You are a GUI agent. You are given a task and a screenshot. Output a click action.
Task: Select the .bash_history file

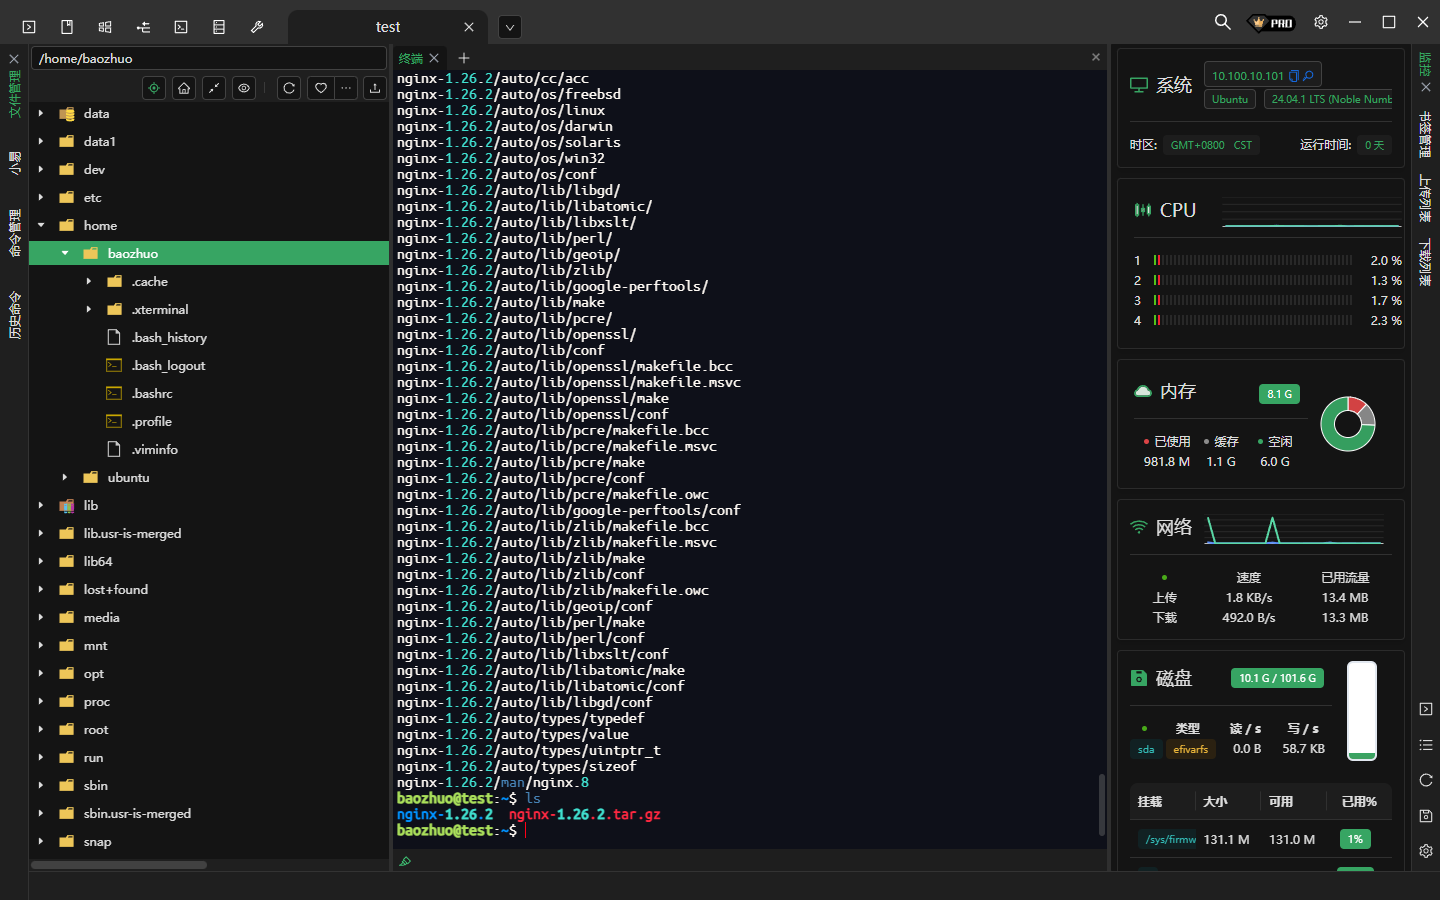169,338
